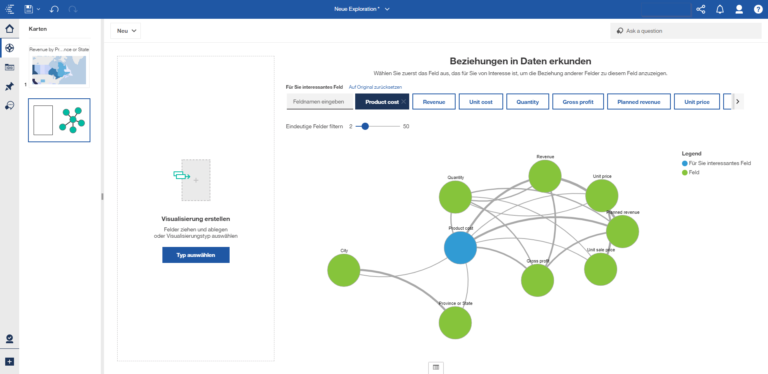
Task: Click the Quantity node in diagram
Action: click(x=455, y=197)
